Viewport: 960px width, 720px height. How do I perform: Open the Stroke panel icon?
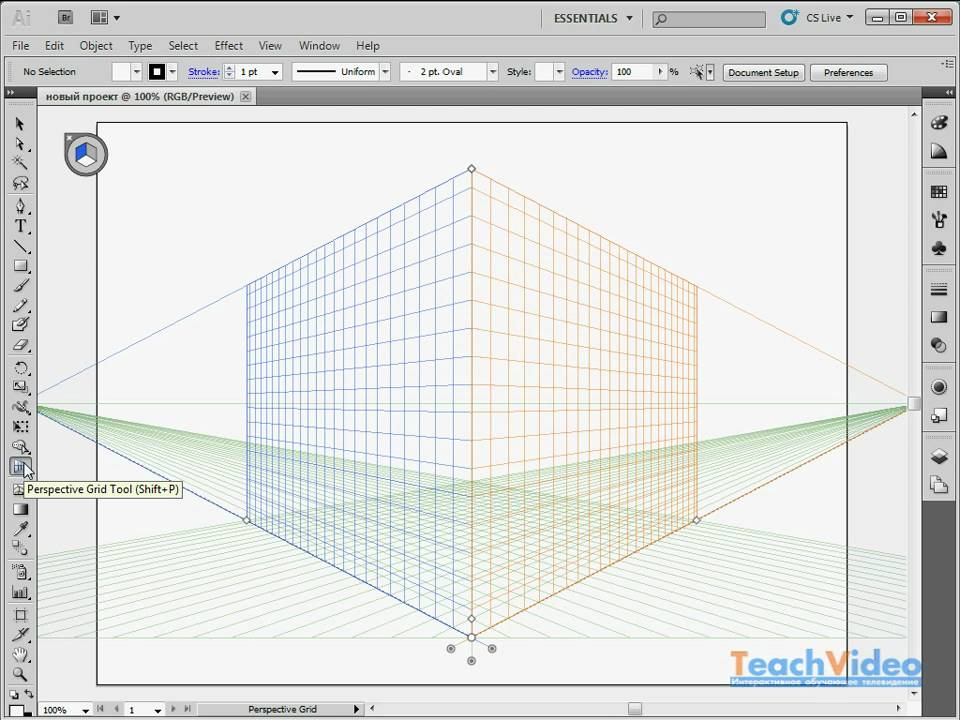pos(939,289)
